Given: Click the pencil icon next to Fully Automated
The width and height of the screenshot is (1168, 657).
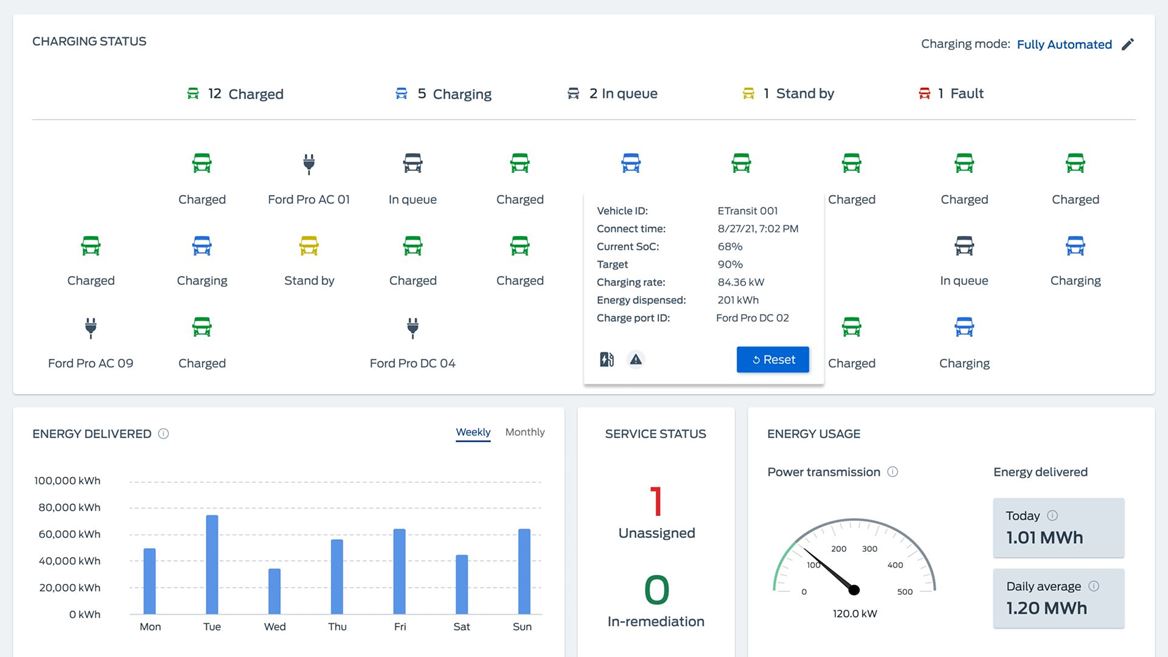Looking at the screenshot, I should coord(1129,44).
